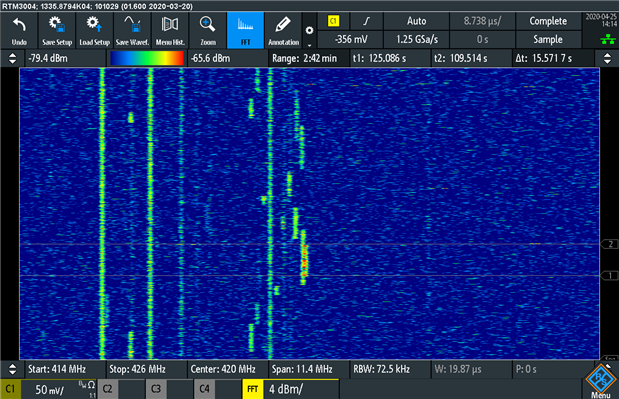The width and height of the screenshot is (619, 399).
Task: Open the Start frequency stepper arrows
Action: click(12, 369)
